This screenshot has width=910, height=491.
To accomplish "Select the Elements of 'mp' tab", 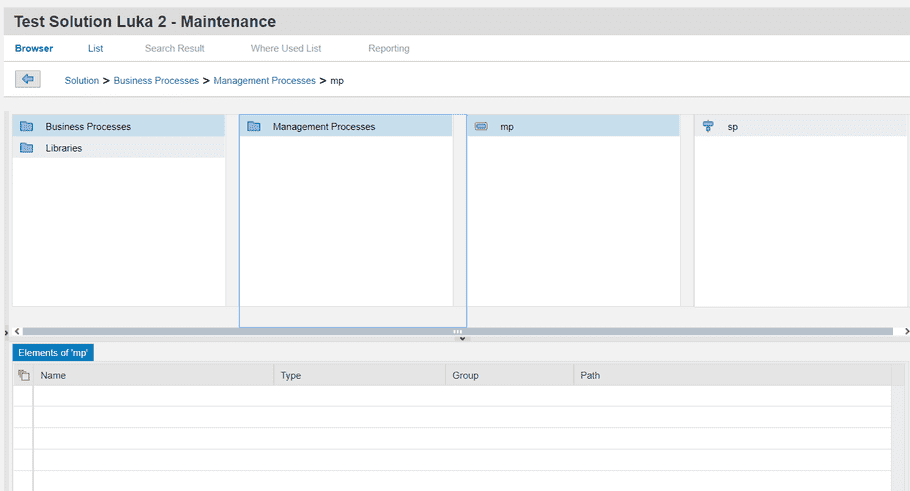I will tap(53, 353).
